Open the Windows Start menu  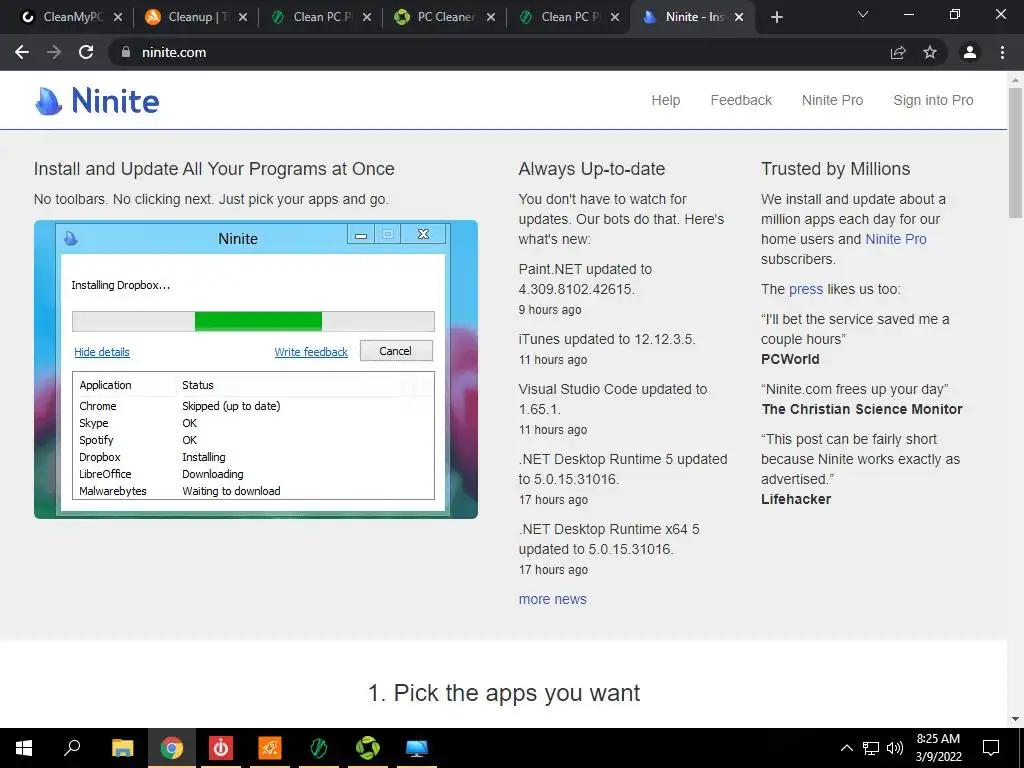(x=24, y=748)
